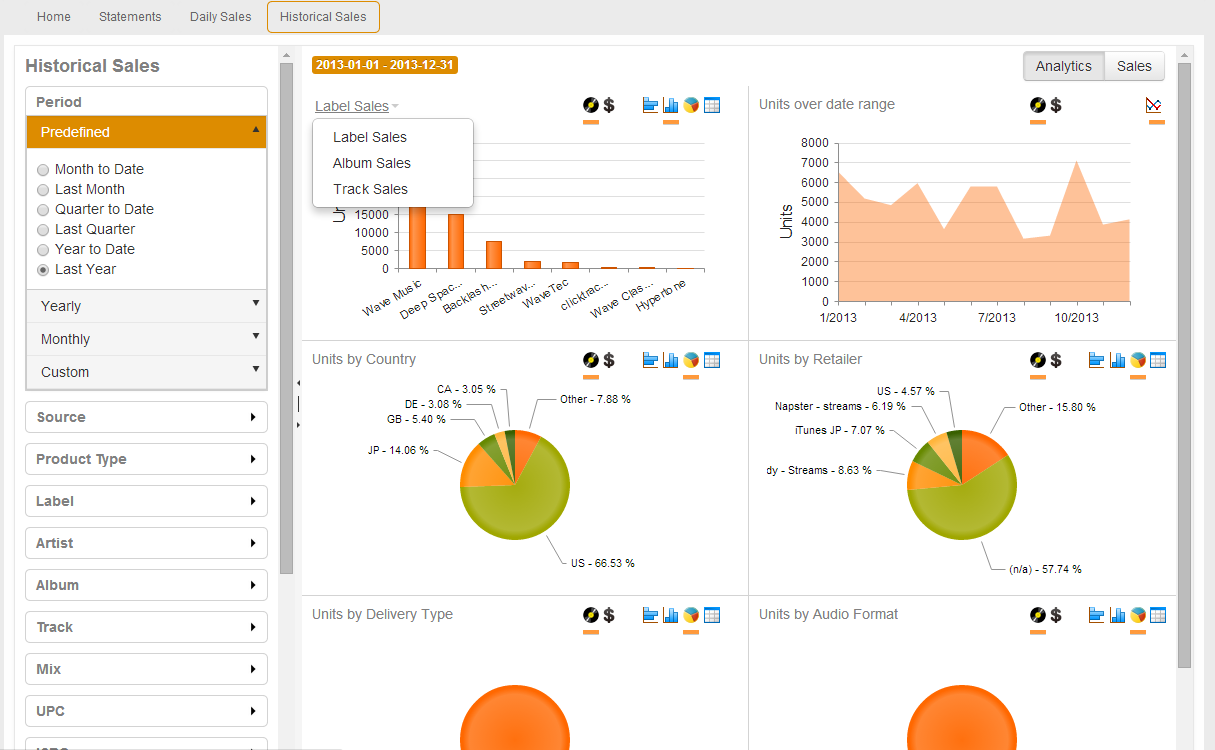The width and height of the screenshot is (1215, 750).
Task: Expand the Custom period section
Action: click(146, 372)
